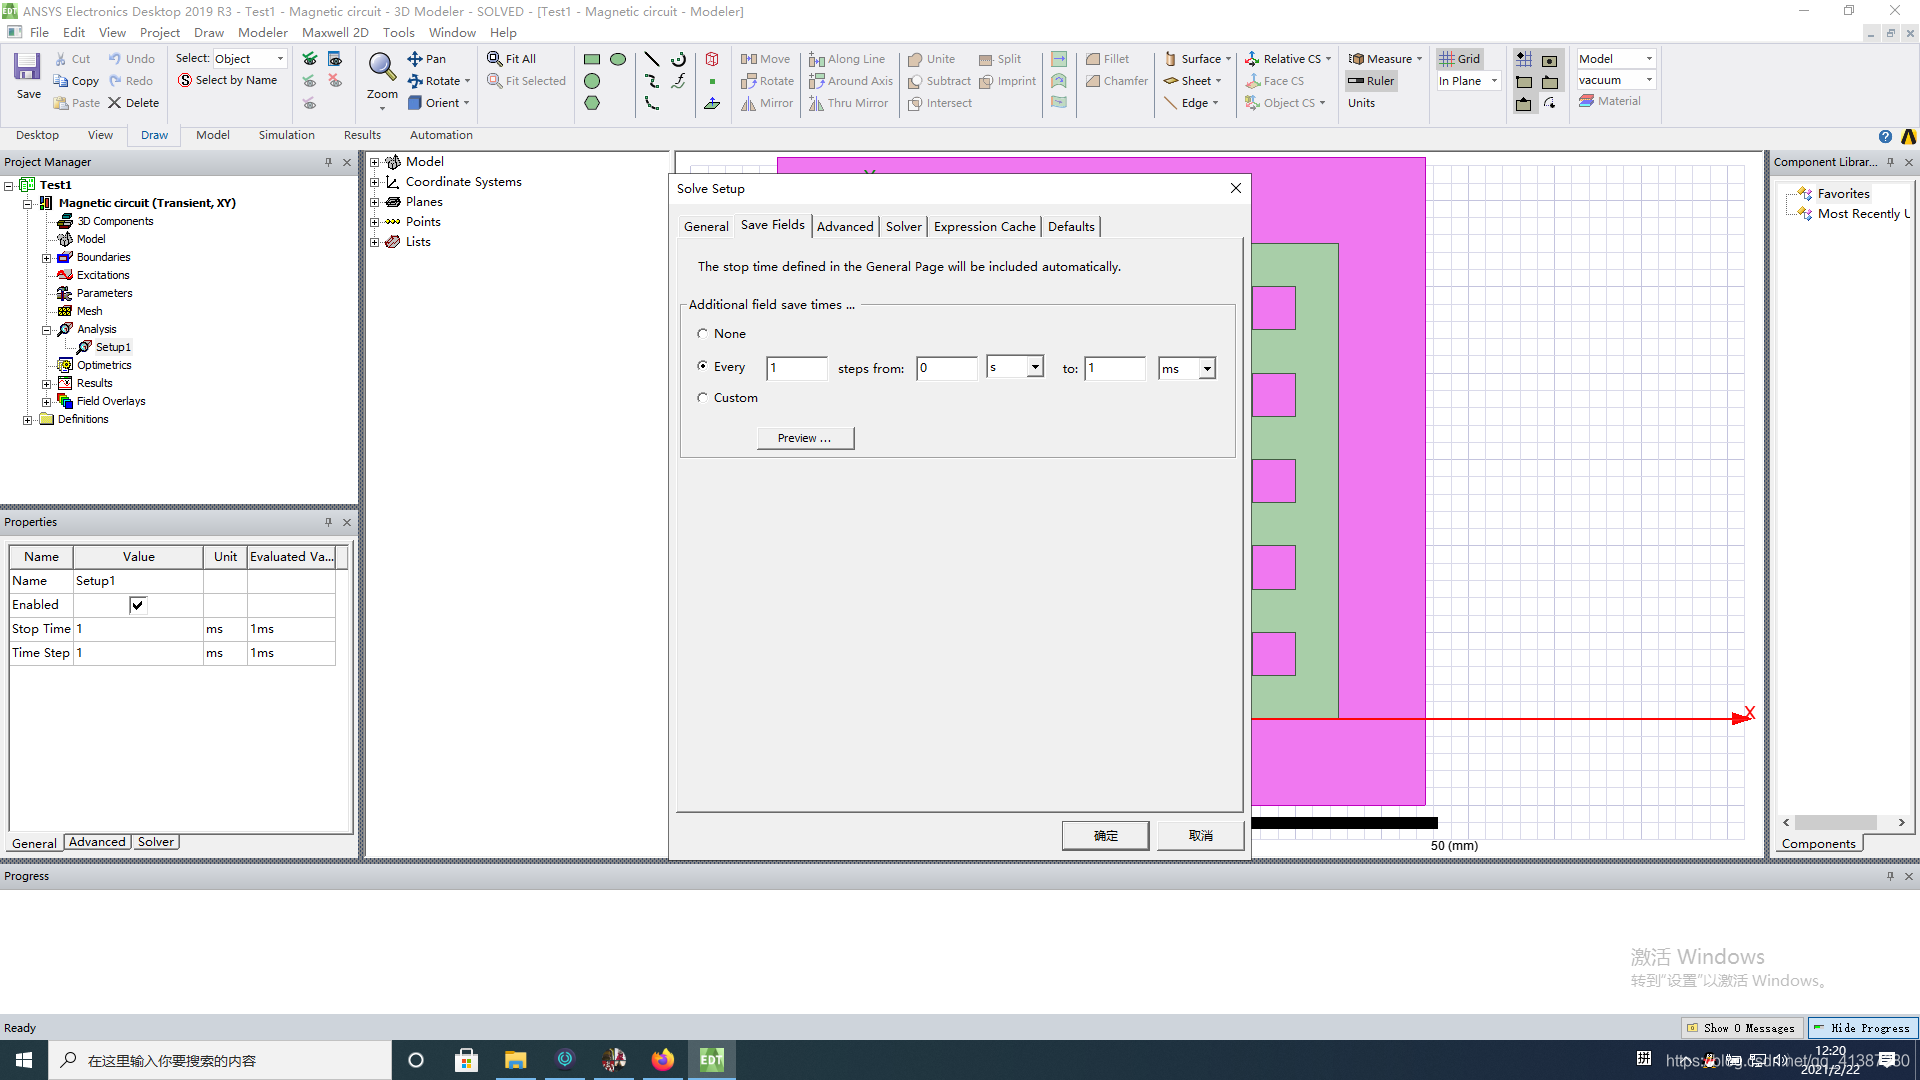Click the Show 0 Messages button

coord(1741,1028)
